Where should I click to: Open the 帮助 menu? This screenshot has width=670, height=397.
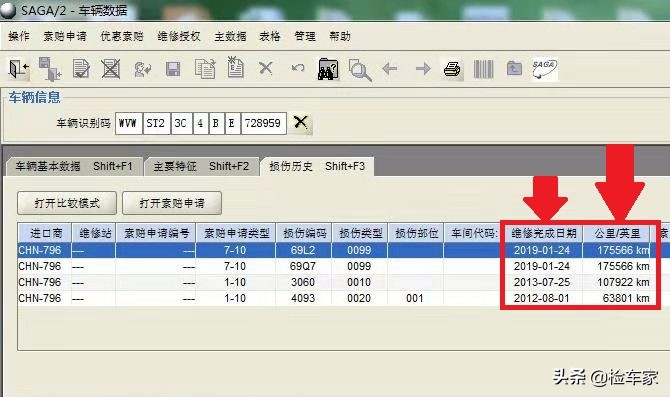click(340, 36)
